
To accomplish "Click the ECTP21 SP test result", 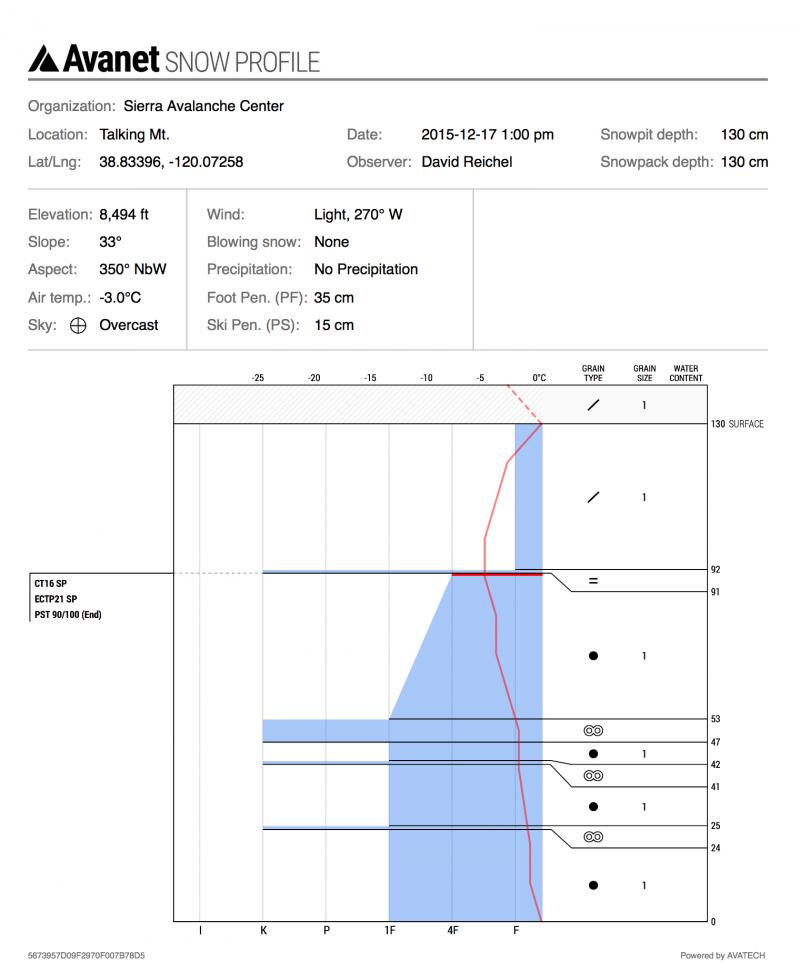I will (x=54, y=598).
